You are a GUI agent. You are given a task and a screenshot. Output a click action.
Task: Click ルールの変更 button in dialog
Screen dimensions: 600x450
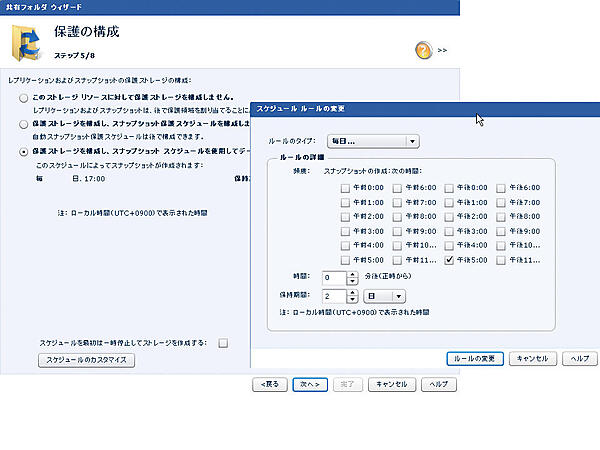475,359
